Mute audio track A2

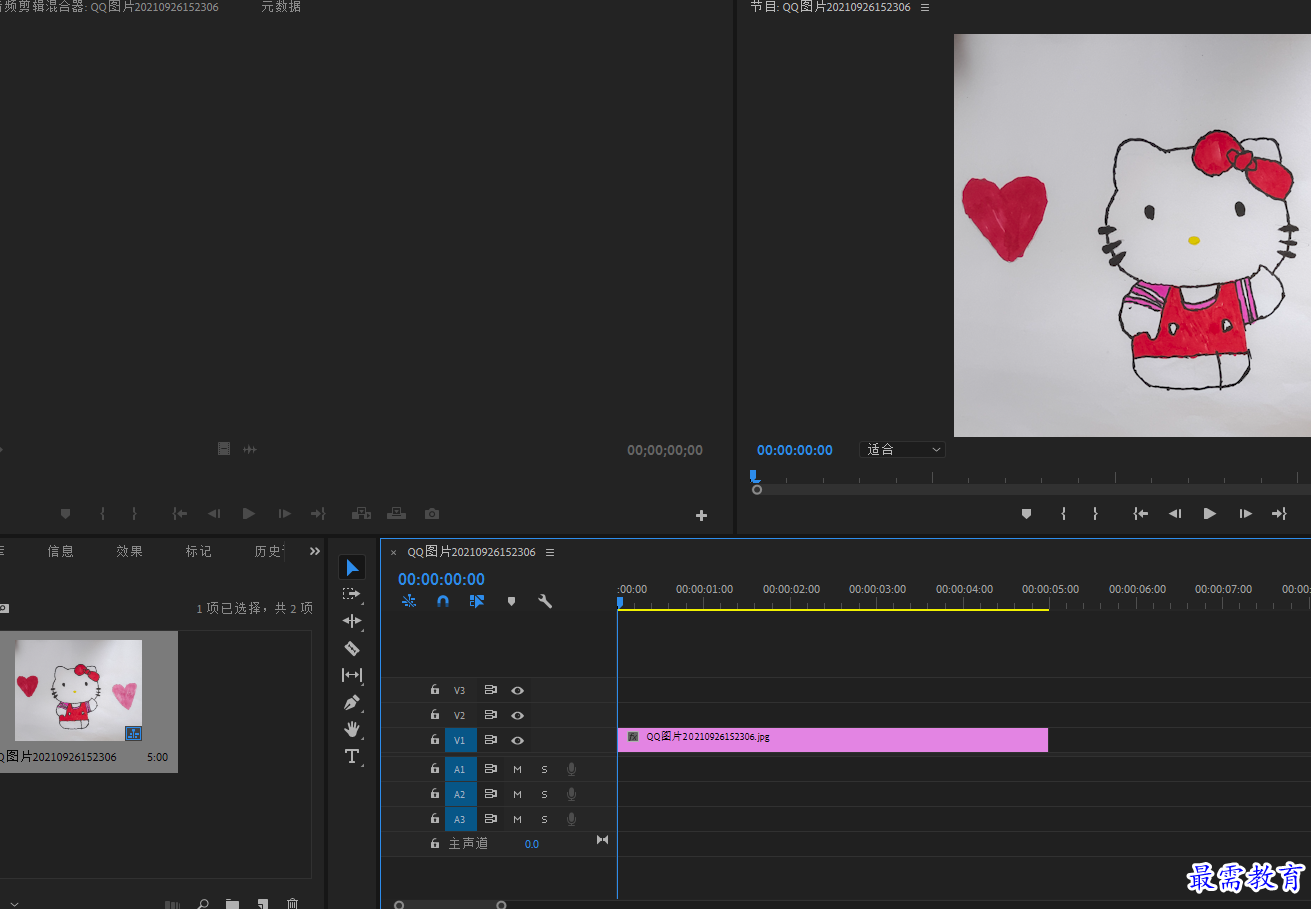(517, 794)
